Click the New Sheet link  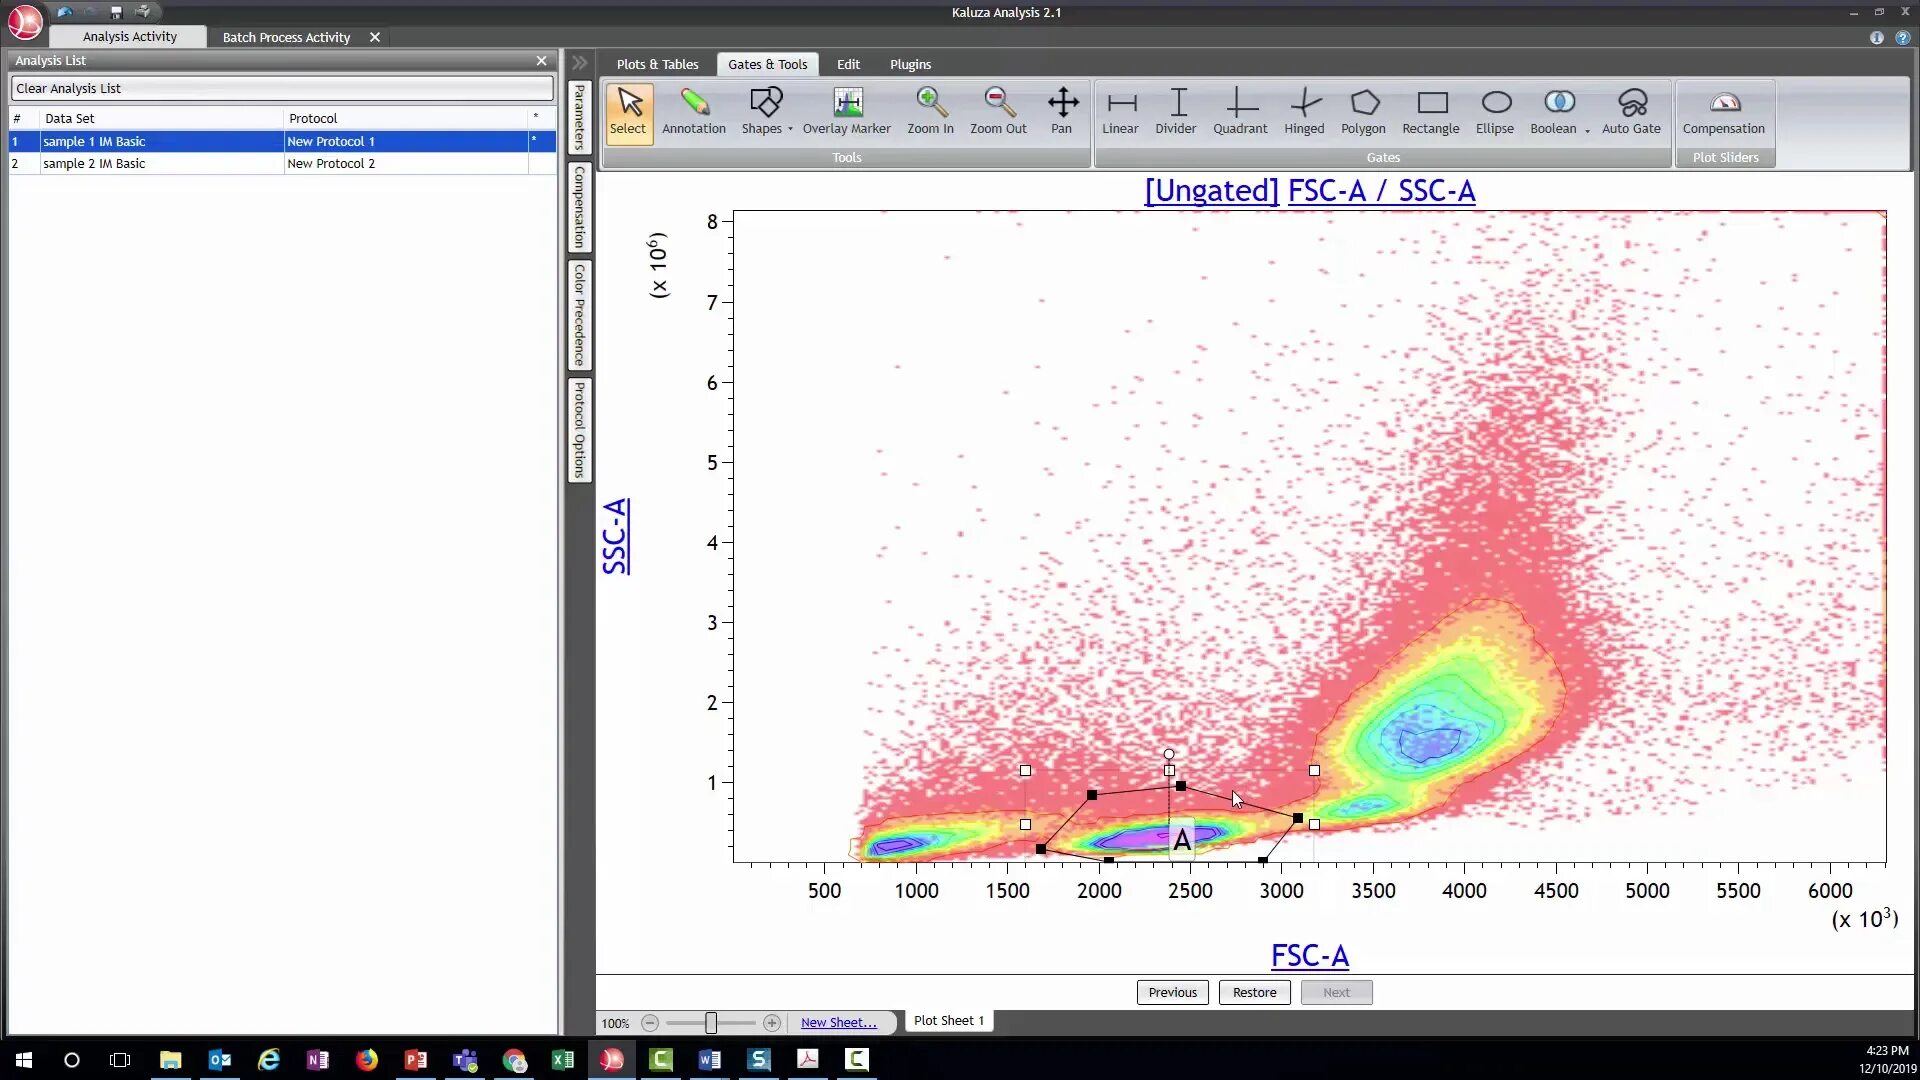tap(838, 1022)
